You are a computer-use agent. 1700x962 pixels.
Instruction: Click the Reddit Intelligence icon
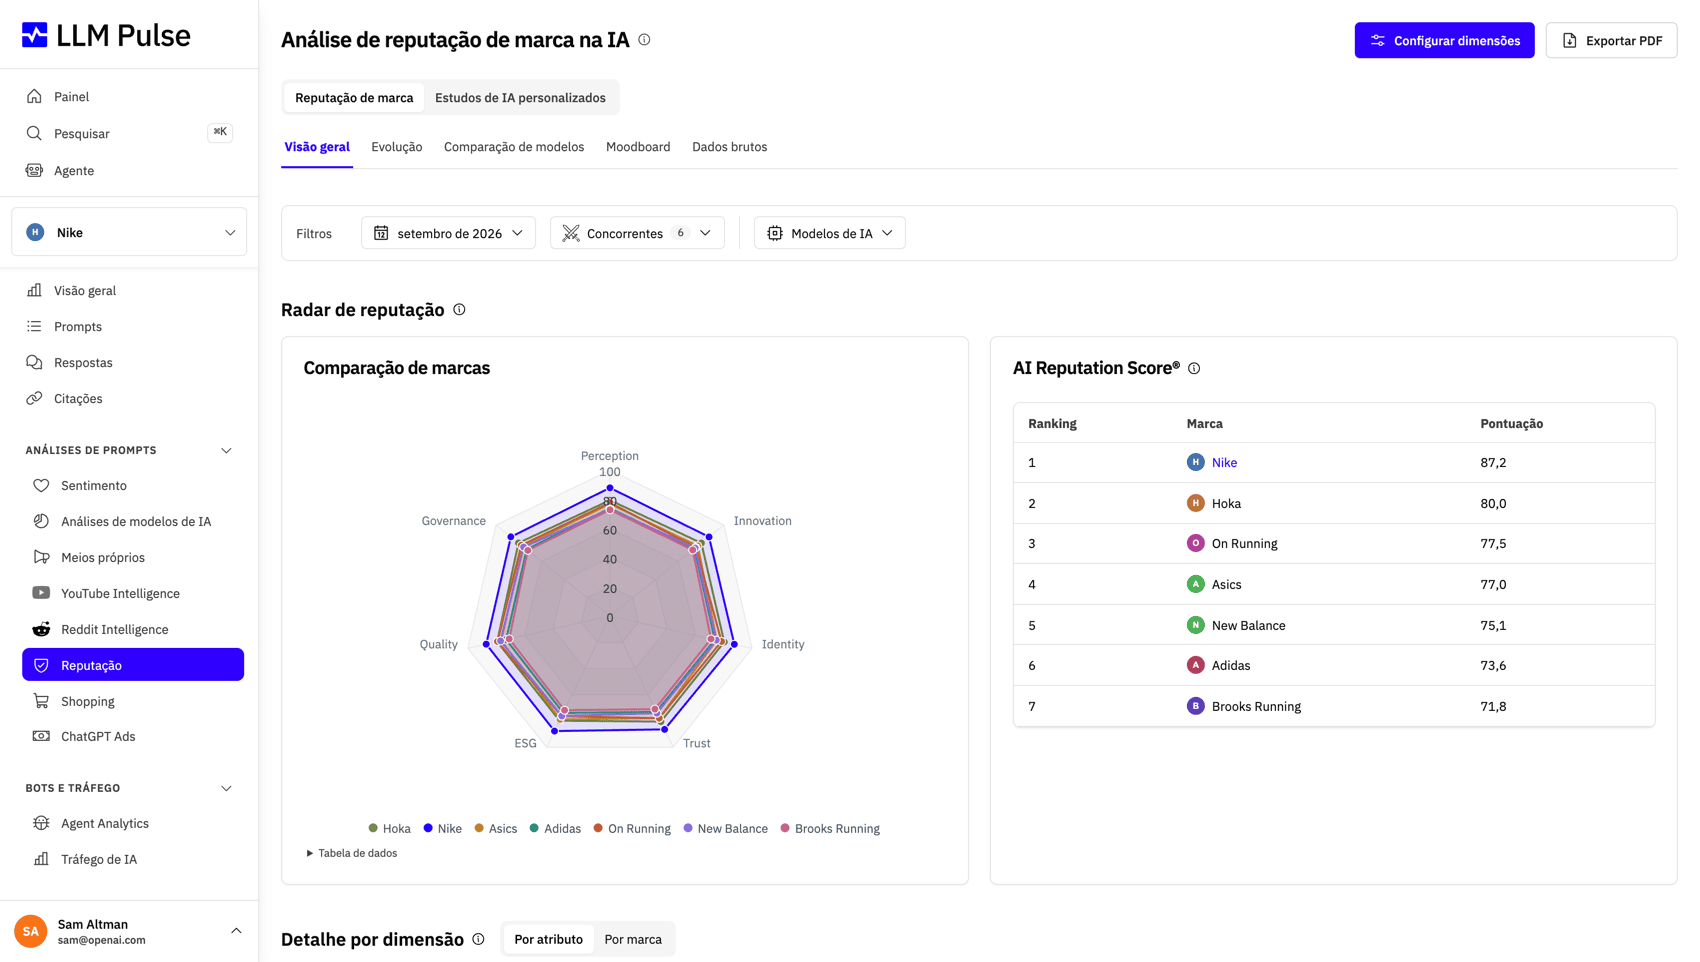pos(41,629)
